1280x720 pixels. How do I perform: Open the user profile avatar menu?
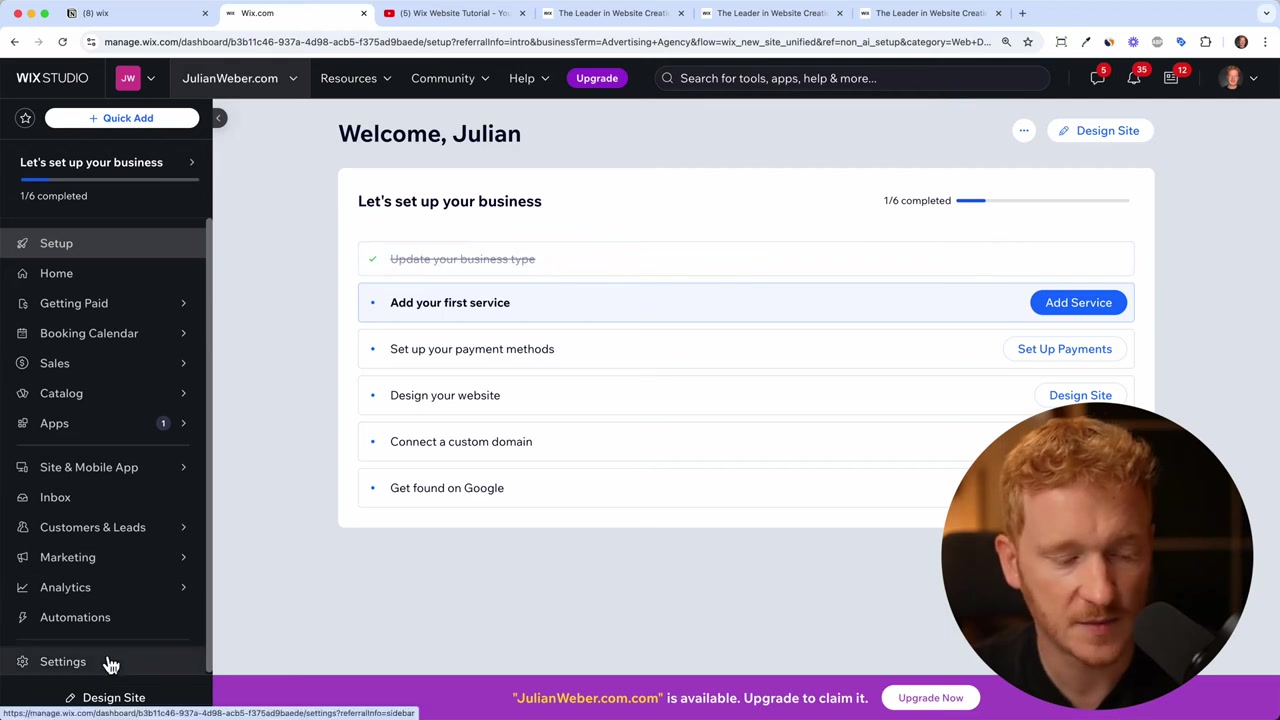(x=1238, y=78)
